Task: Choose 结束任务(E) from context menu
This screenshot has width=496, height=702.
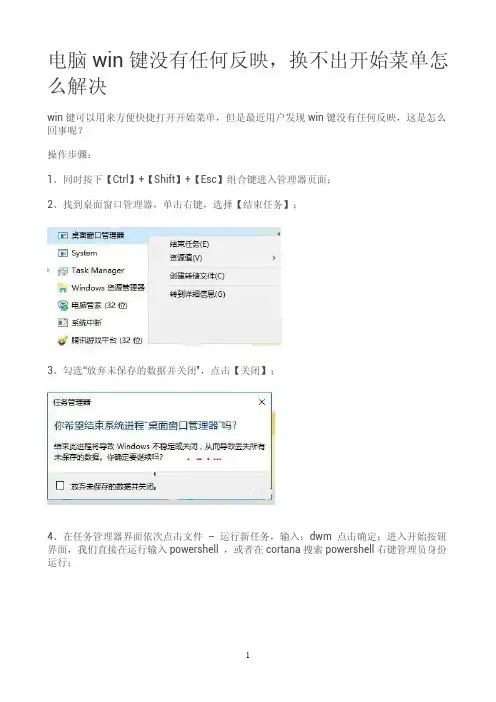Action: [189, 244]
